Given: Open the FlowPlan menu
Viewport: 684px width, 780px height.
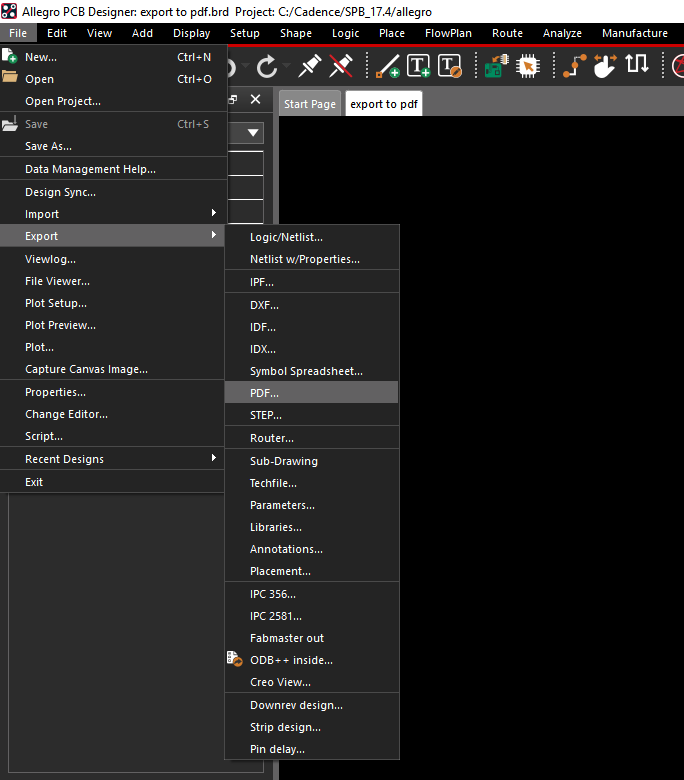Looking at the screenshot, I should pos(448,33).
